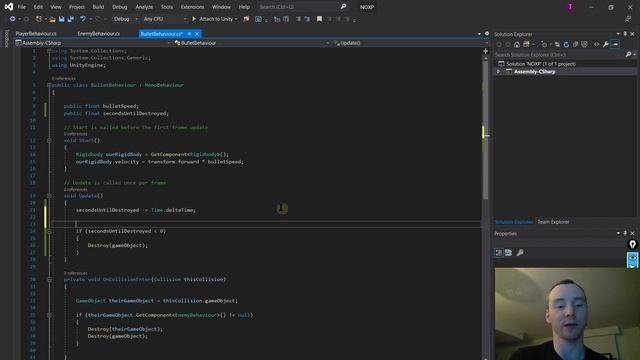Open the BulletBehaviour class navigation dropdown
This screenshot has width=640, height=360.
251,43
